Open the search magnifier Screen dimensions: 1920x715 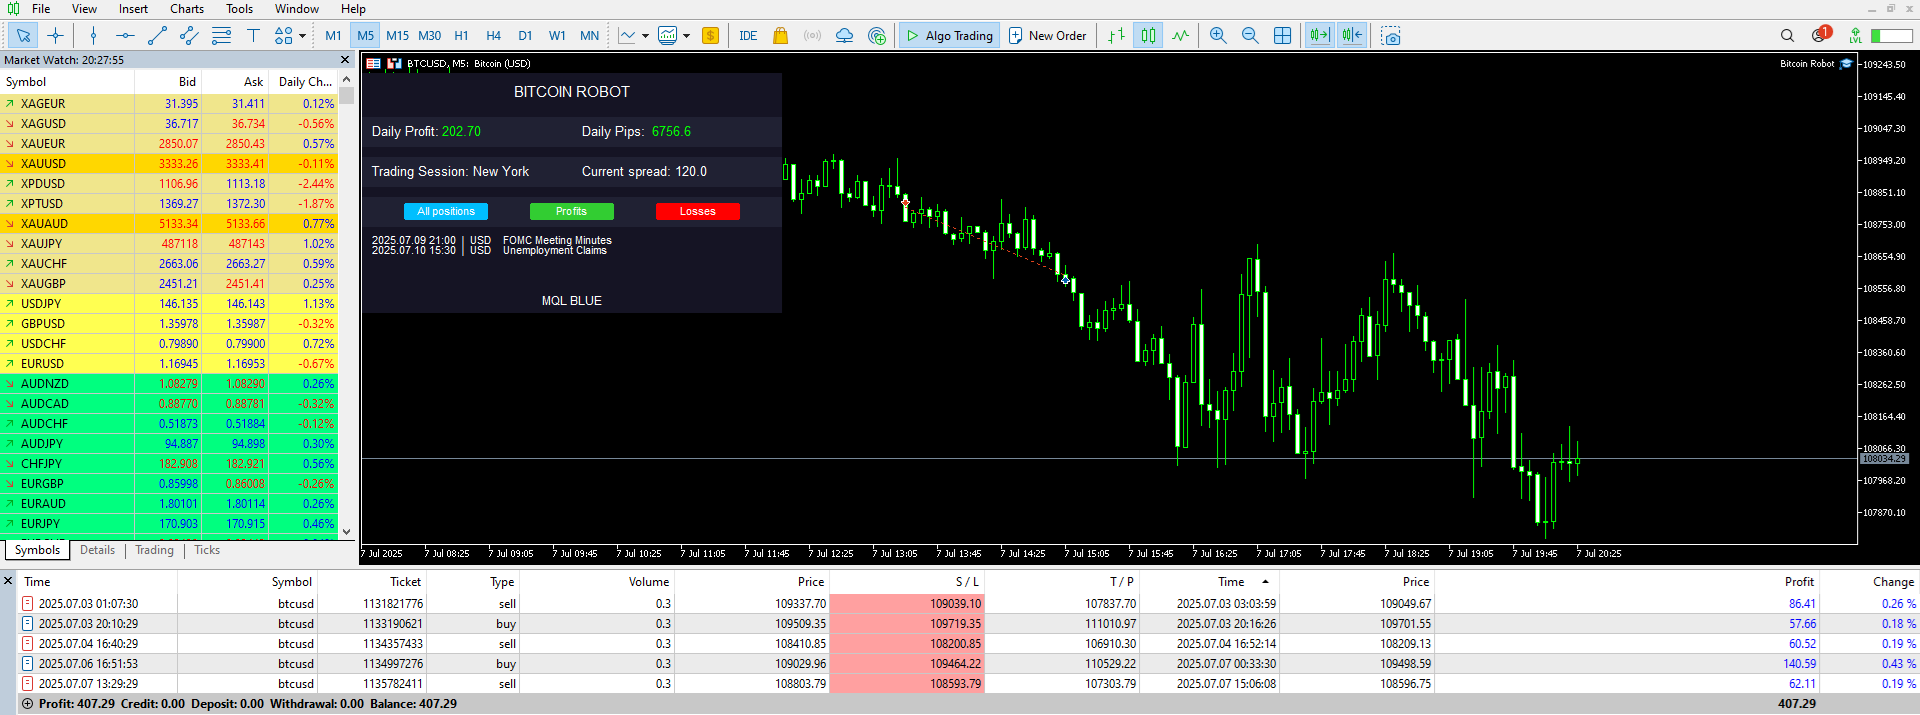(x=1787, y=36)
